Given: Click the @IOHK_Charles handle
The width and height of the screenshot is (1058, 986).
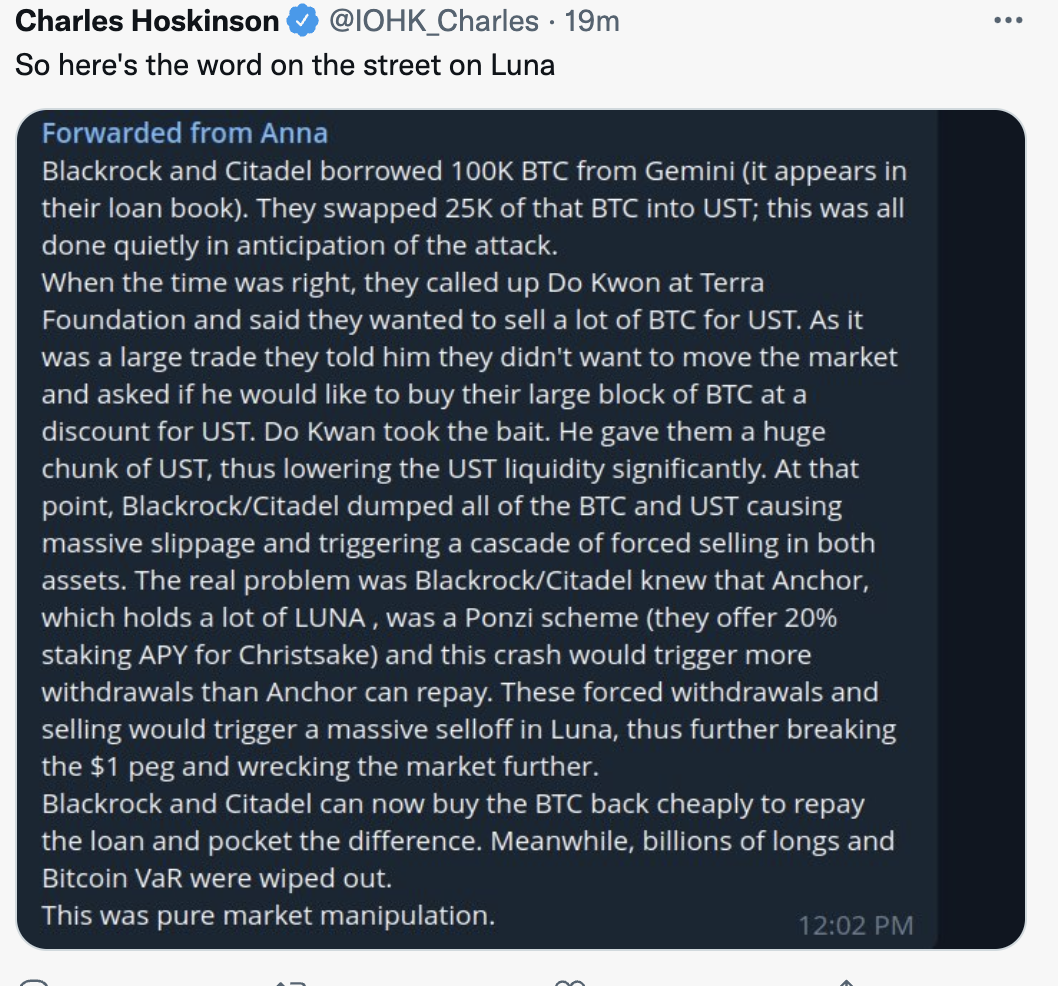Looking at the screenshot, I should coord(433,21).
